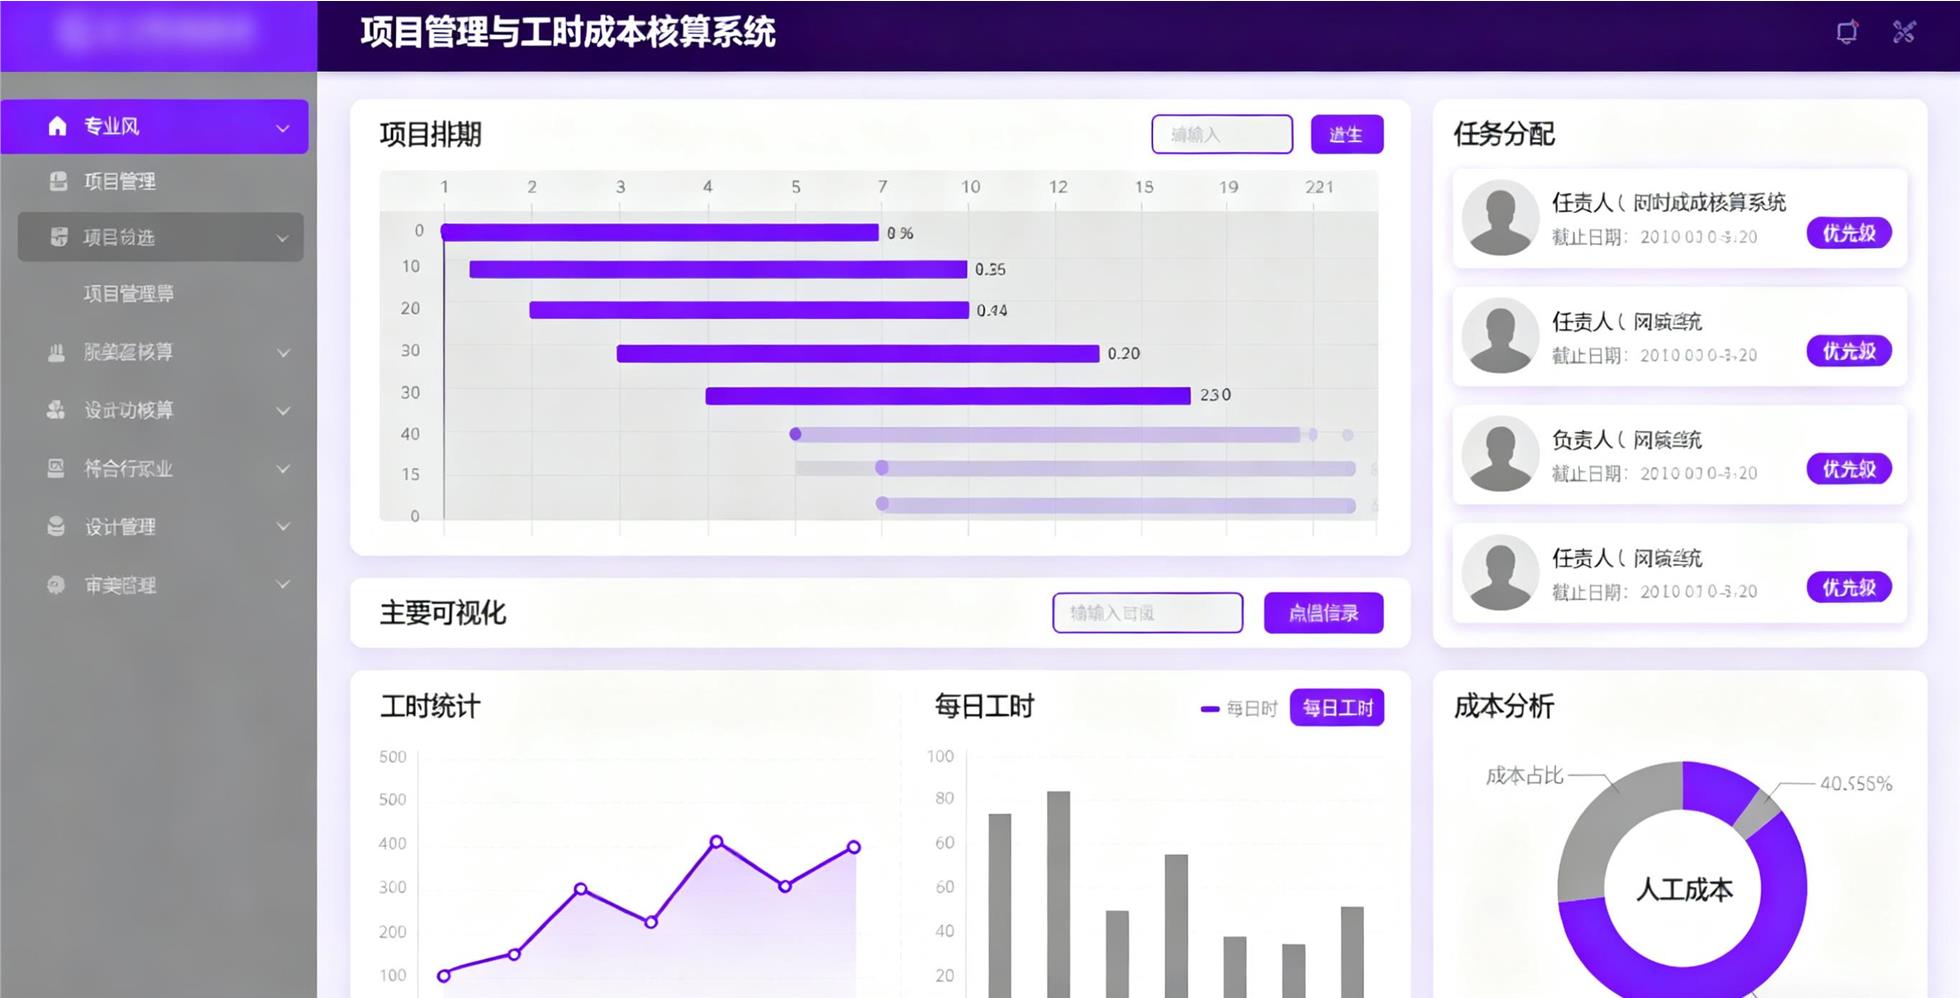This screenshot has width=1960, height=998.
Task: Open the 项目管理器 submenu item
Action: tap(128, 293)
